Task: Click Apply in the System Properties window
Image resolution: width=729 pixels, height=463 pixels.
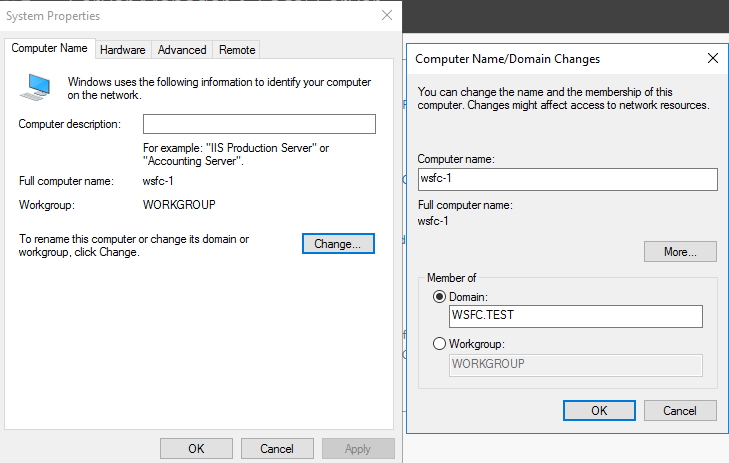Action: (358, 449)
